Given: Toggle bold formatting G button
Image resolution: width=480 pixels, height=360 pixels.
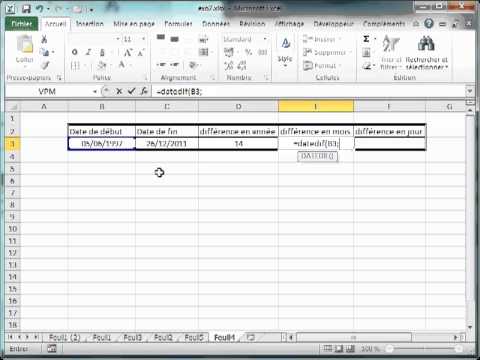Looking at the screenshot, I should [x=75, y=52].
